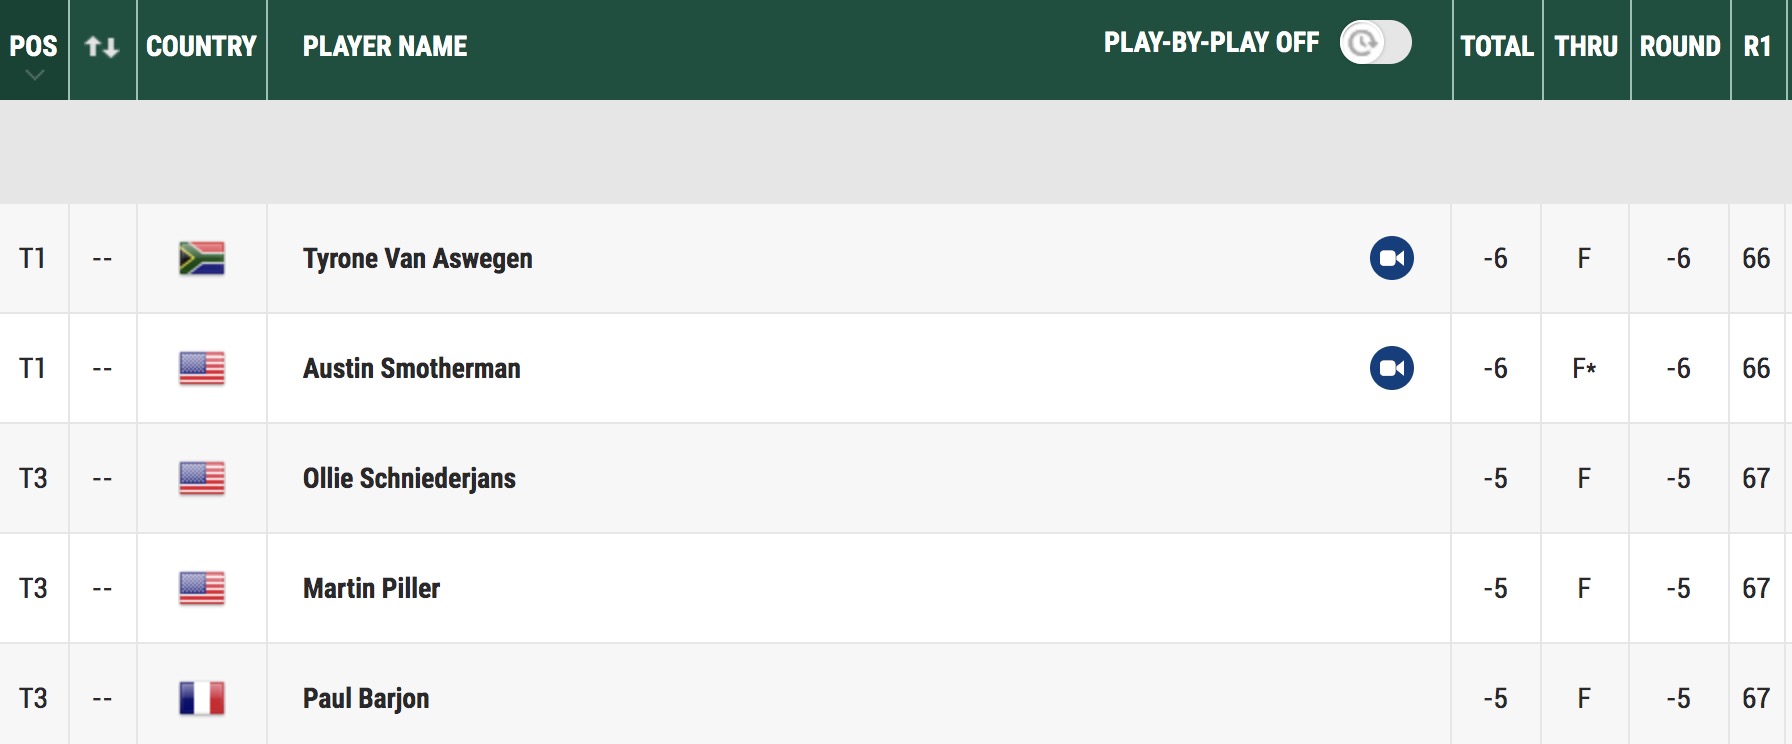1792x744 pixels.
Task: Open video highlights for Austin Smotherman
Action: point(1391,368)
